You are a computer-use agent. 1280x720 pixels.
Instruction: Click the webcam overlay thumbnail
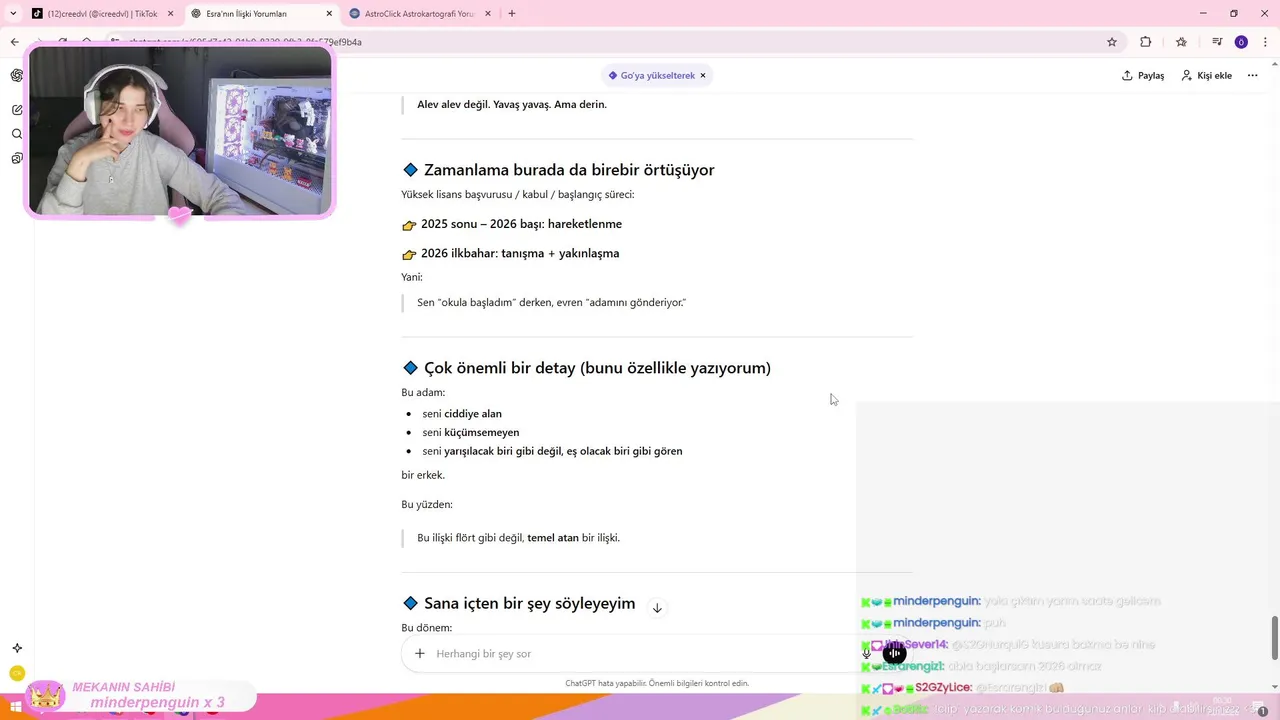[180, 130]
